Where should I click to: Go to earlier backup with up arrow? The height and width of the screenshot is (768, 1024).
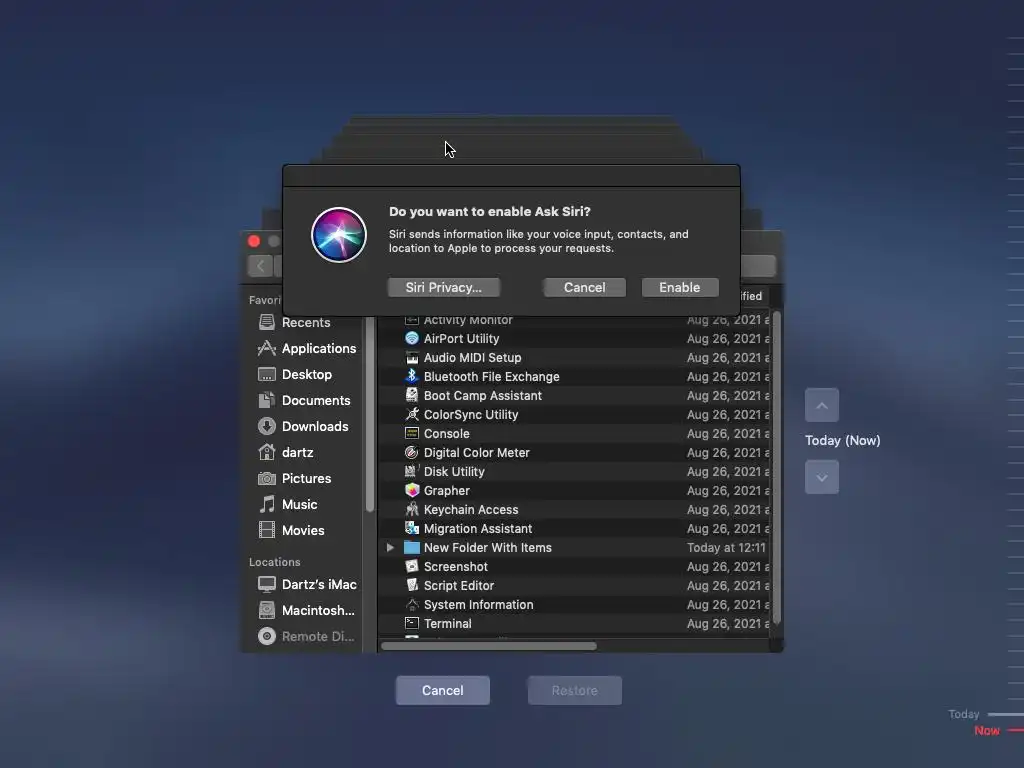point(822,406)
